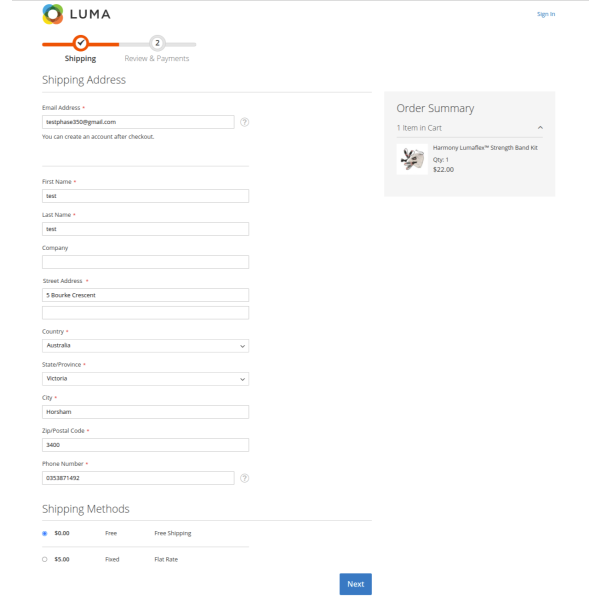Open the State/Province dropdown
Viewport: 600px width, 600px height.
pos(145,379)
